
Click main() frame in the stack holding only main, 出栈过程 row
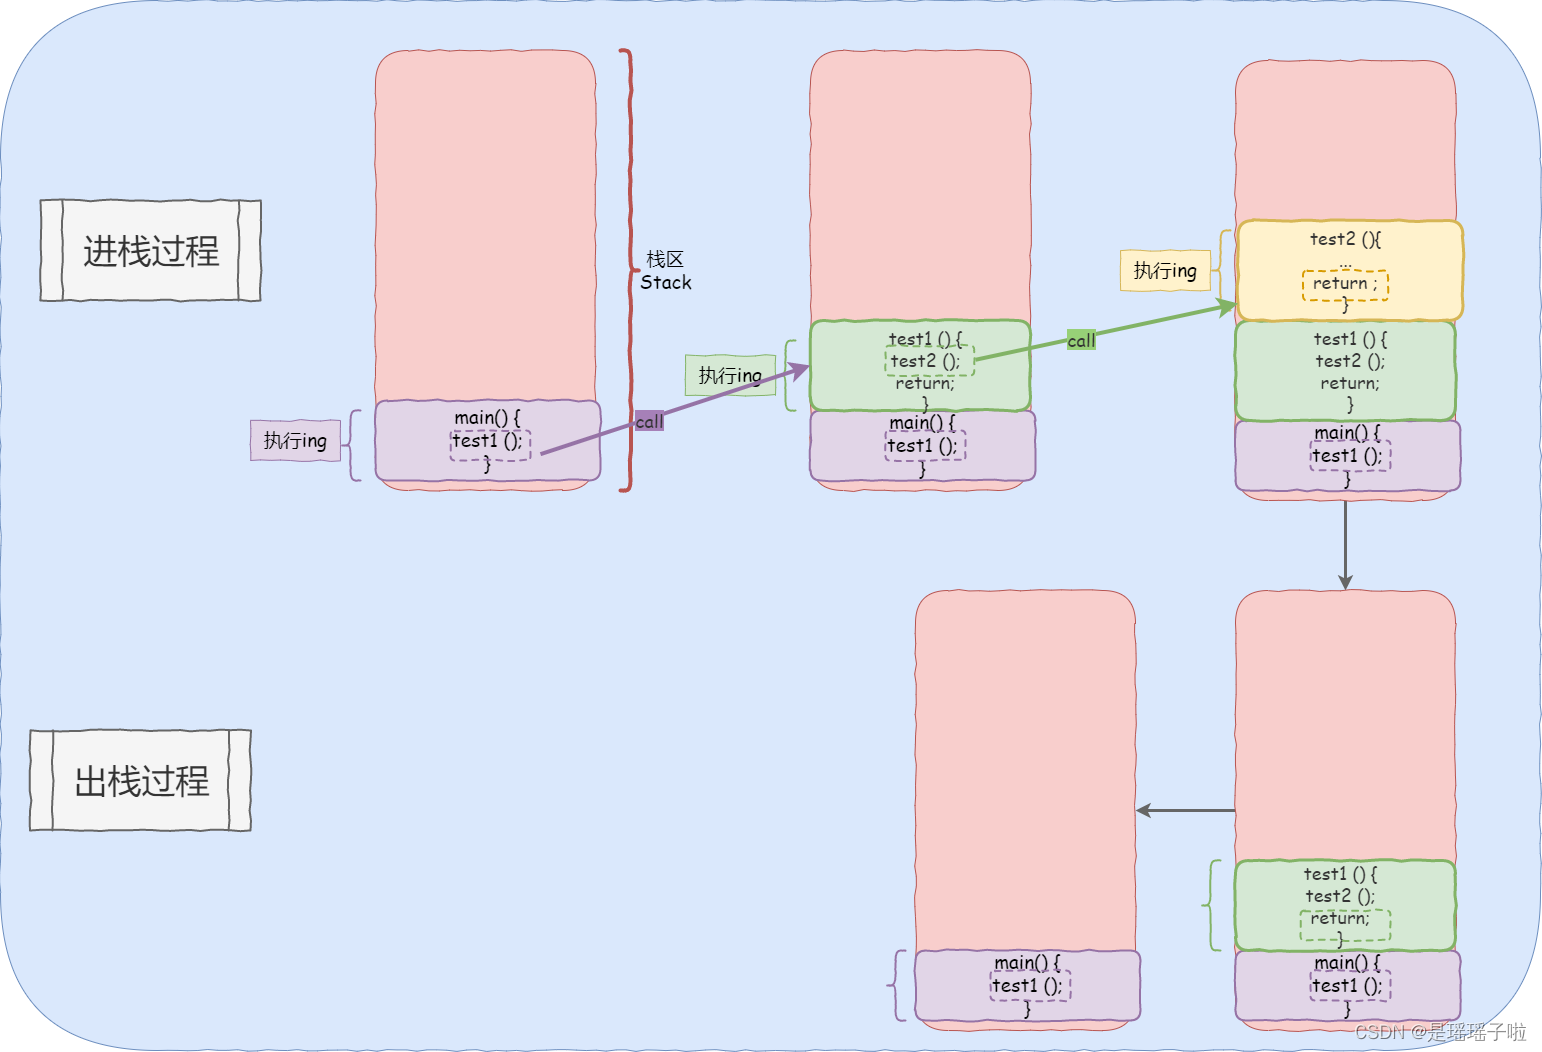1028,985
